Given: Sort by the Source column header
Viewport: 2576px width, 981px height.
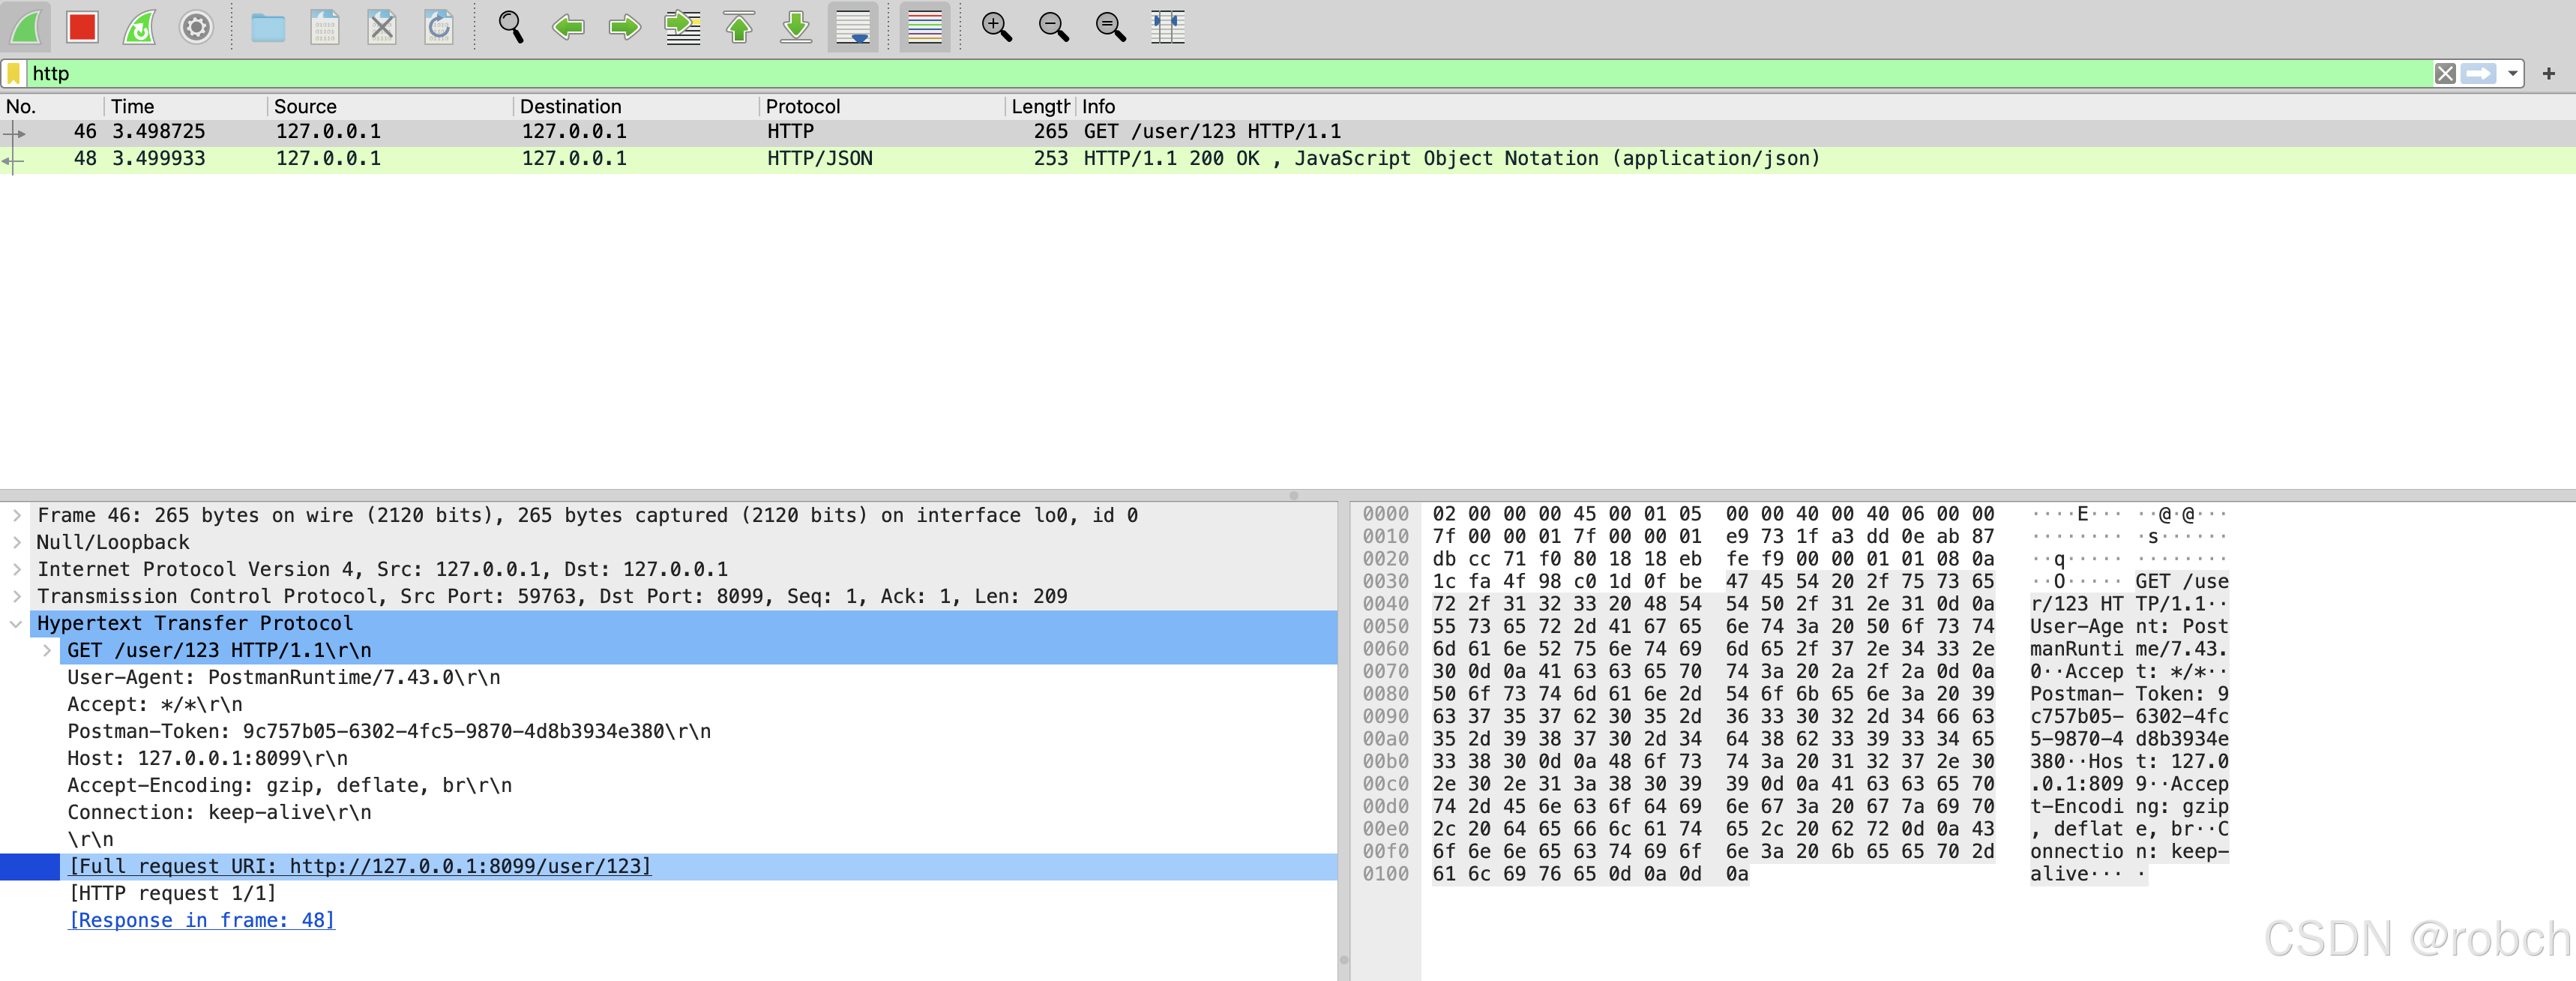Looking at the screenshot, I should (x=391, y=106).
